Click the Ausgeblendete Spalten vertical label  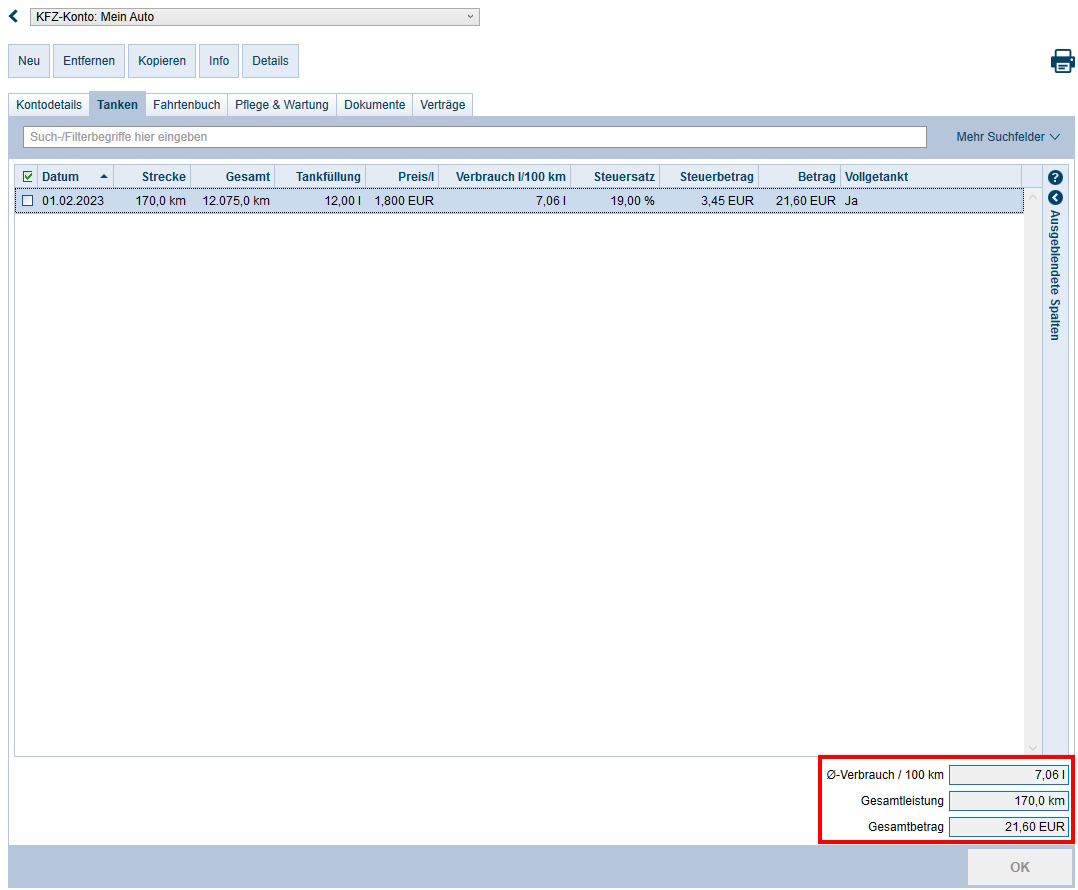[x=1055, y=275]
